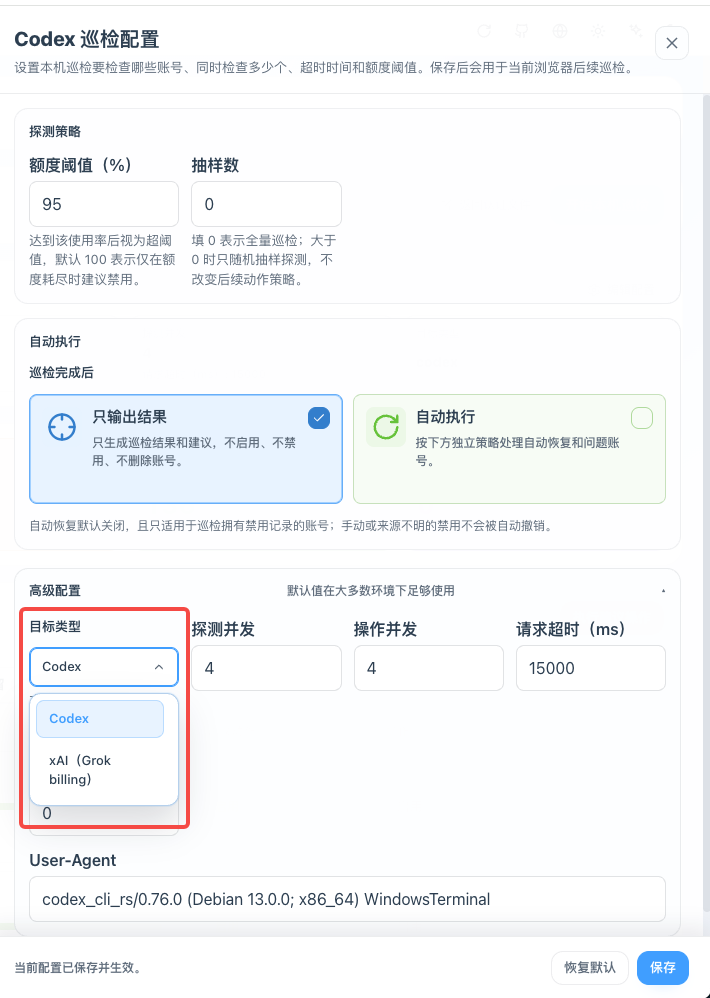Screen dimensions: 710x998
Task: Choose xAI (Grok billing) option
Action: [x=100, y=770]
